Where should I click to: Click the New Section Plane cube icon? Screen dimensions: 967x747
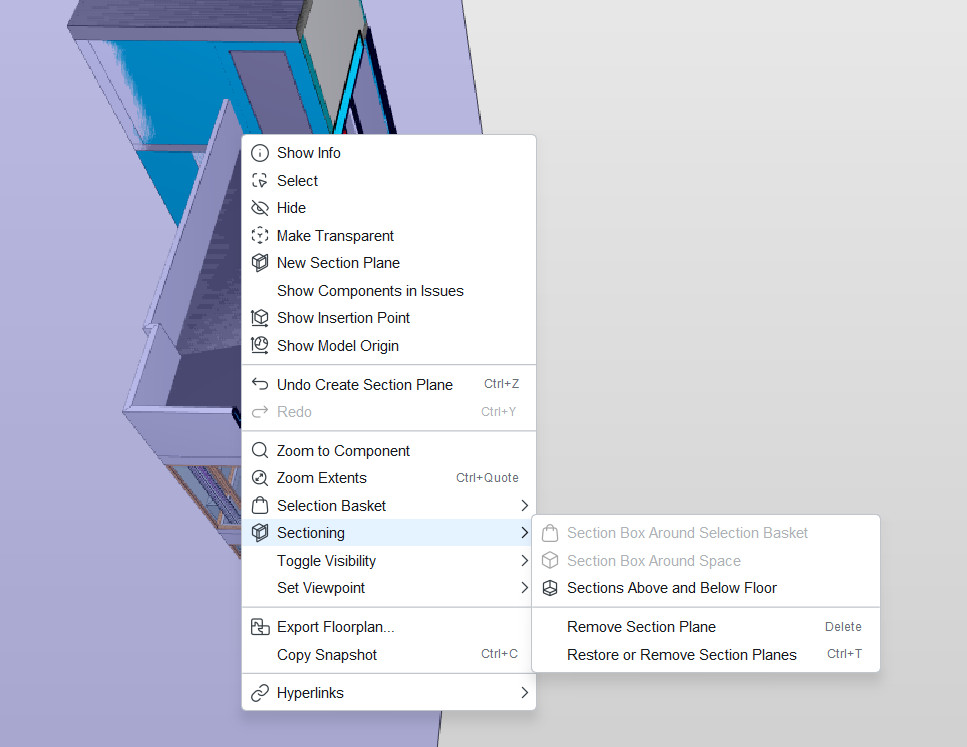[x=260, y=263]
